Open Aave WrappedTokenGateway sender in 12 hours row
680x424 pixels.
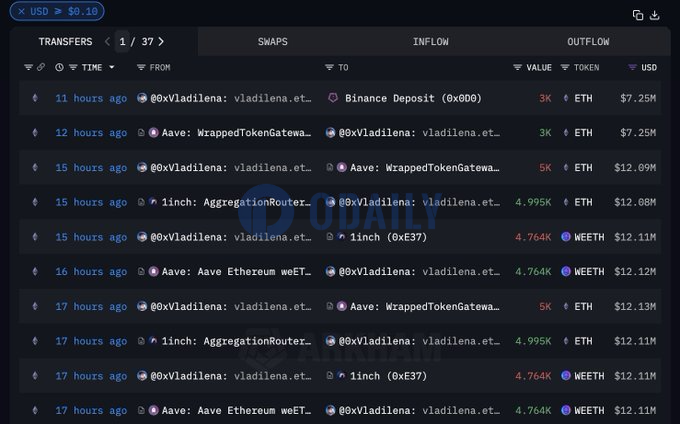[236, 133]
